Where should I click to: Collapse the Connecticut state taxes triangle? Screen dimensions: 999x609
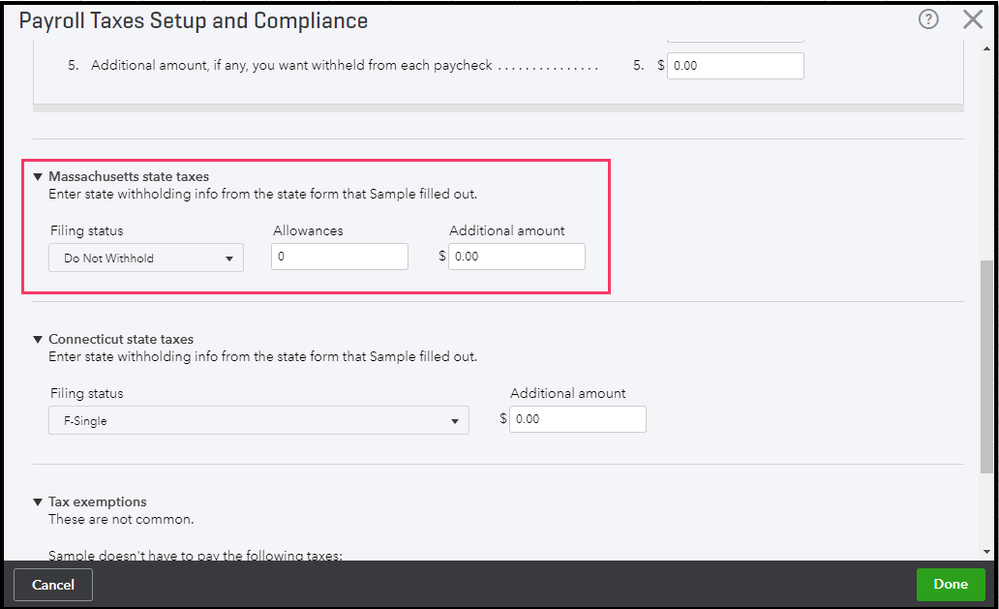pyautogui.click(x=38, y=340)
